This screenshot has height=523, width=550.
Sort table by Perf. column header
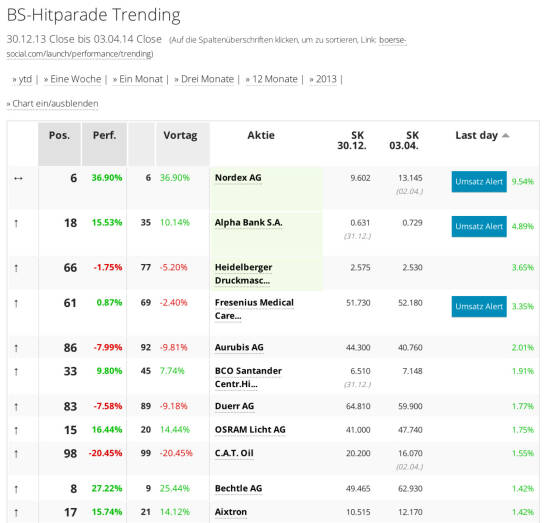[104, 135]
